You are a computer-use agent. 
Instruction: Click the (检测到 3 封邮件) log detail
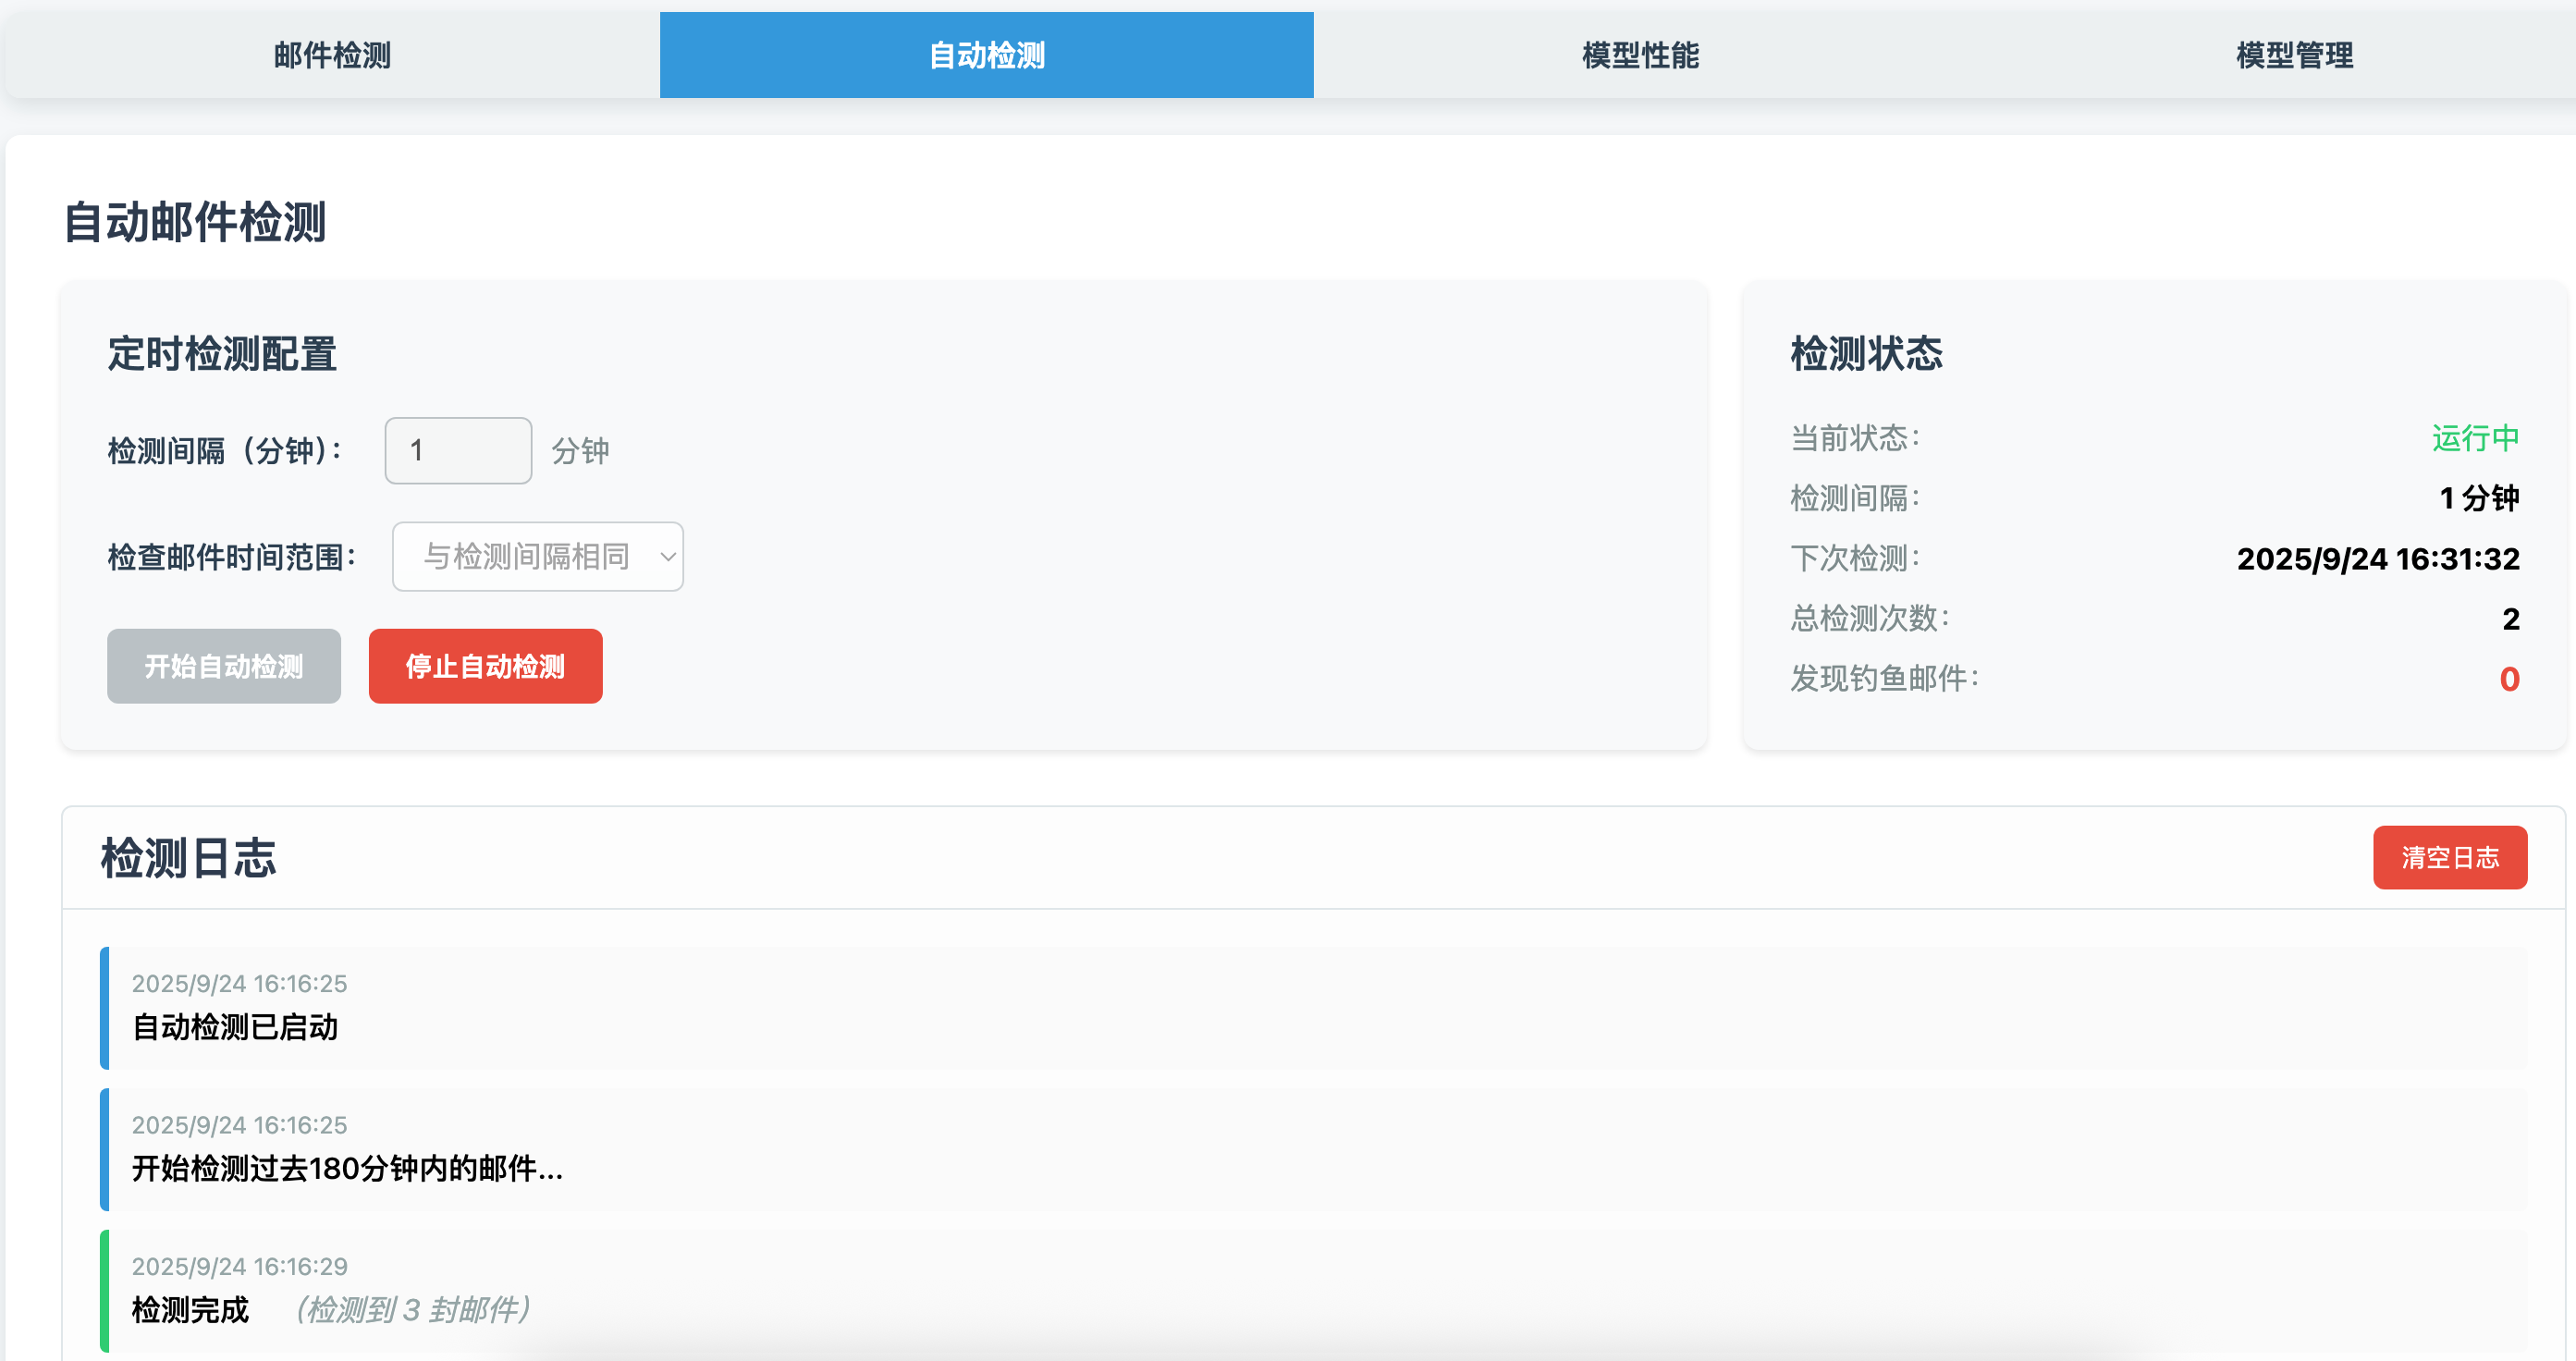coord(412,1310)
